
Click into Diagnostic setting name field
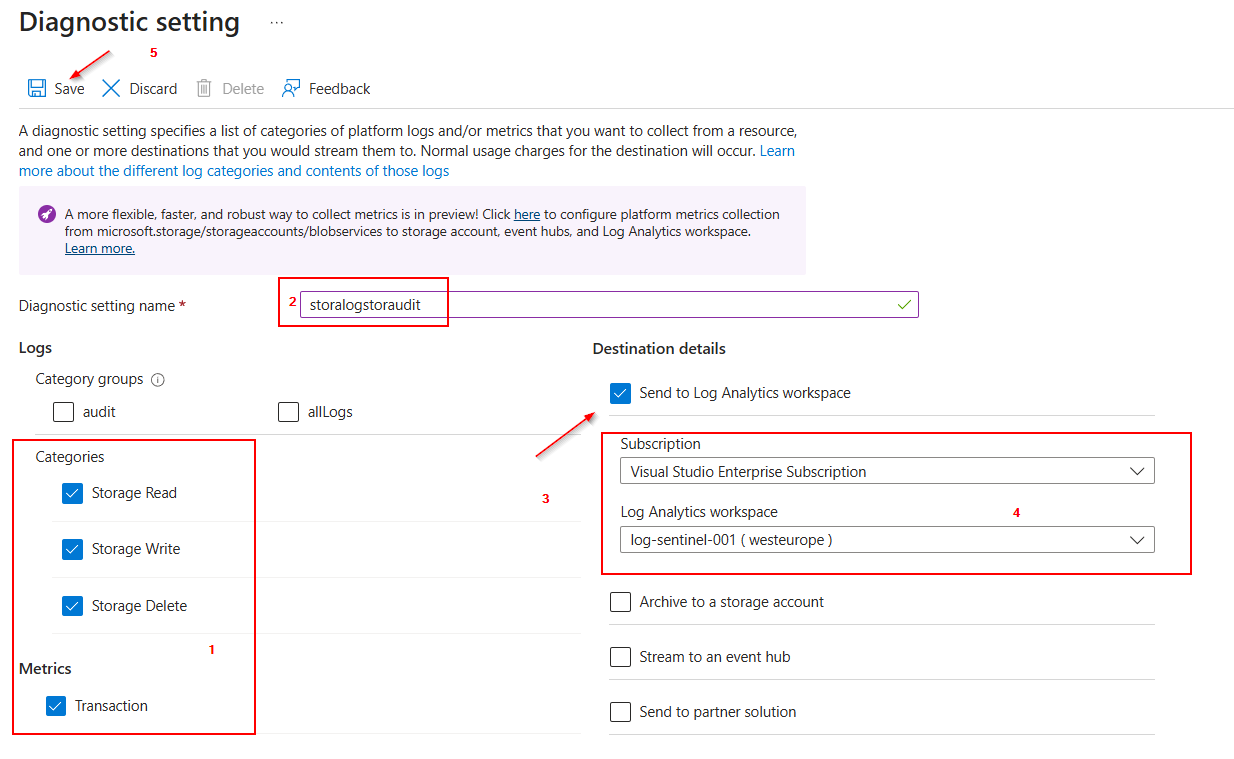click(x=600, y=305)
